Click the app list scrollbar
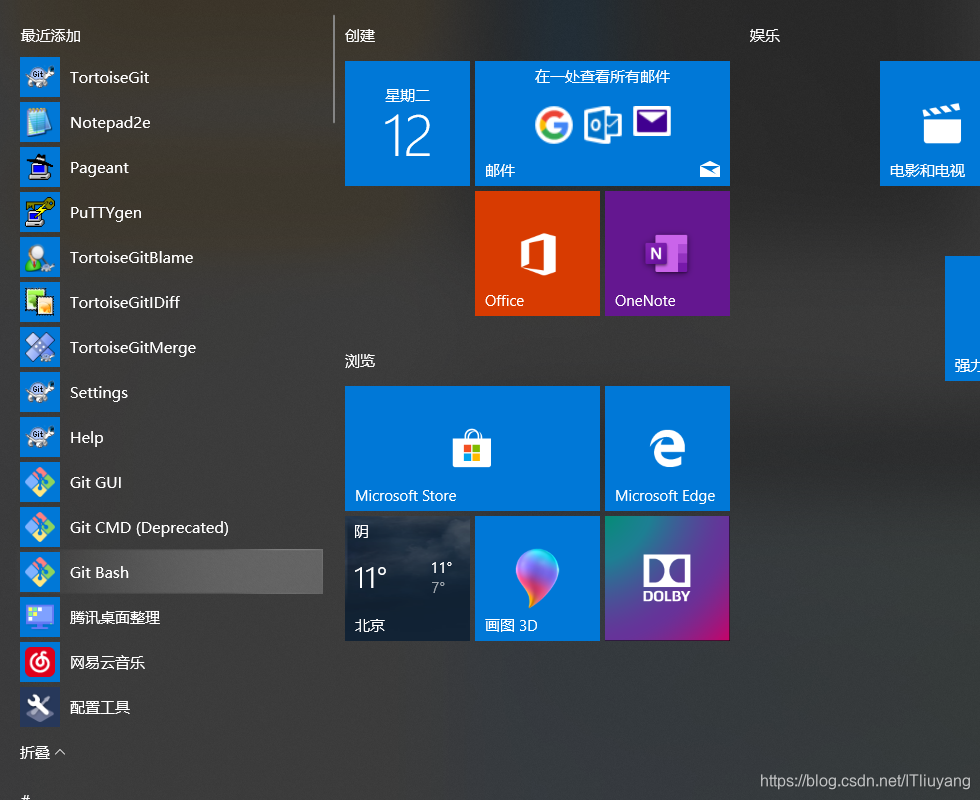 [334, 69]
